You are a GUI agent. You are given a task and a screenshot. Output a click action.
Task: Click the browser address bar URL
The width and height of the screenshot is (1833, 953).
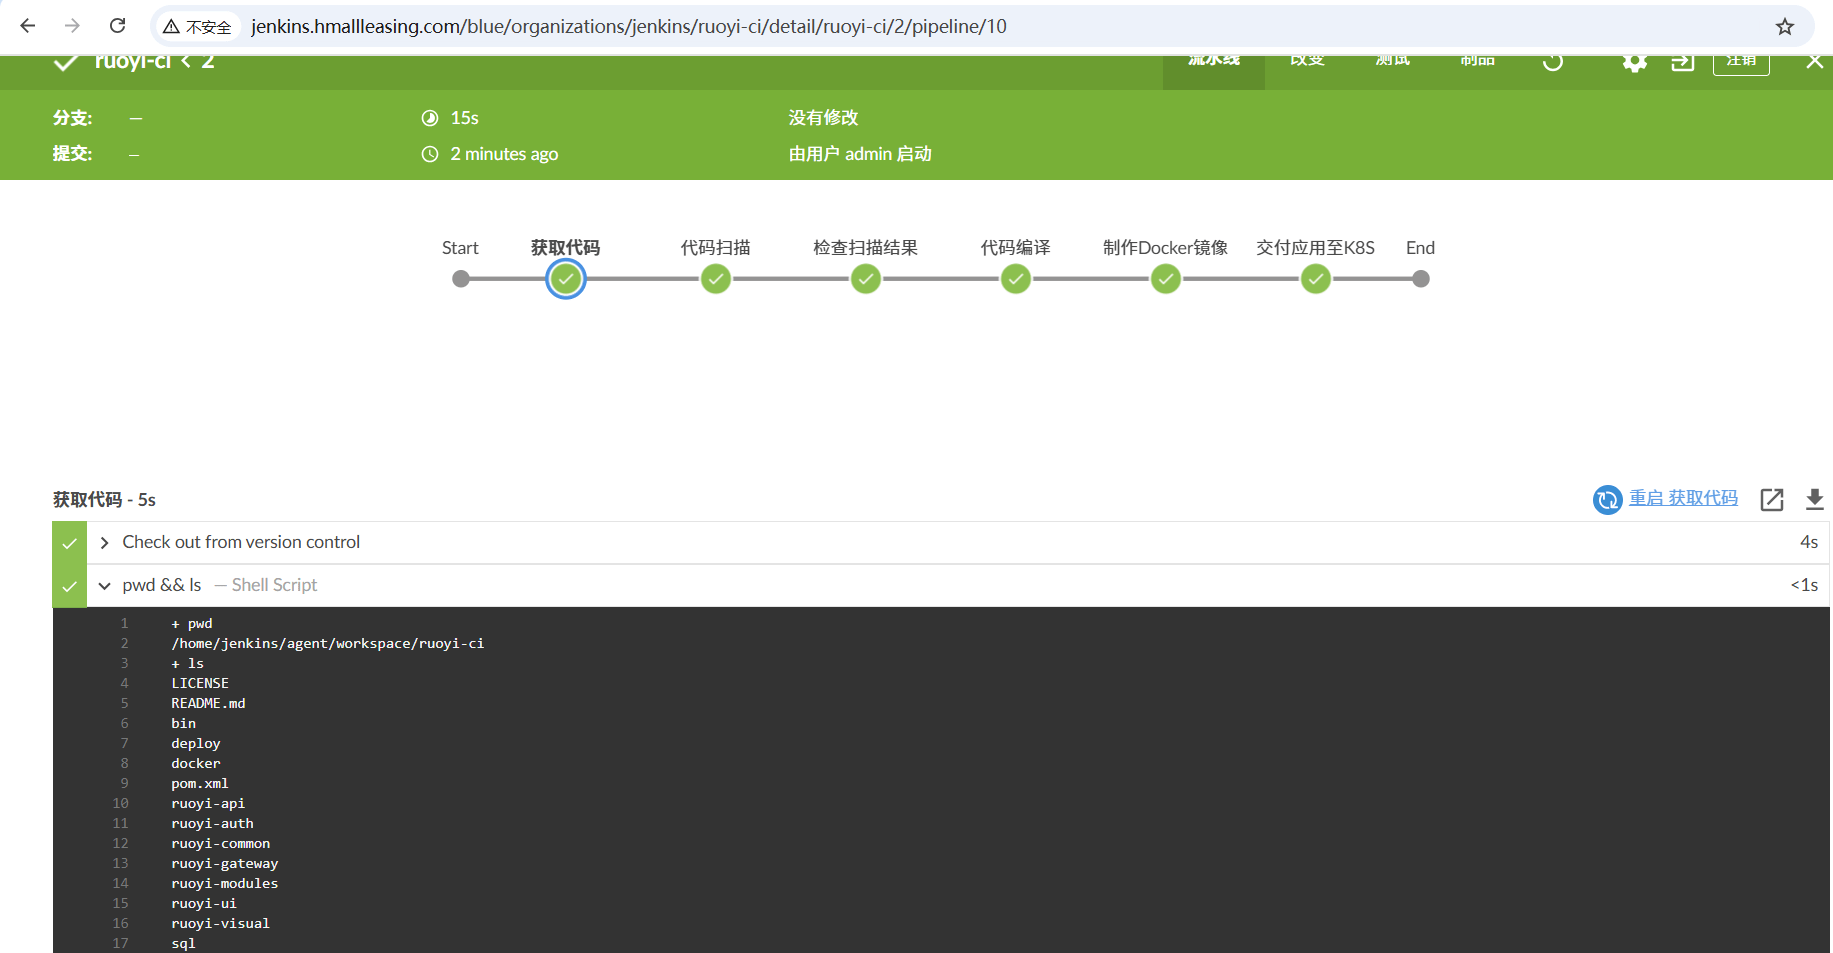pyautogui.click(x=628, y=27)
